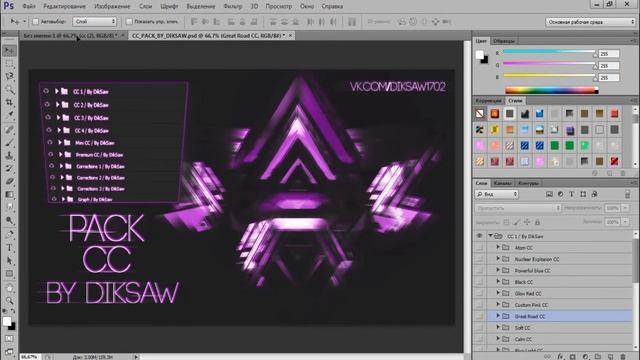The width and height of the screenshot is (640, 360).
Task: Open the Изображение menu
Action: point(112,6)
